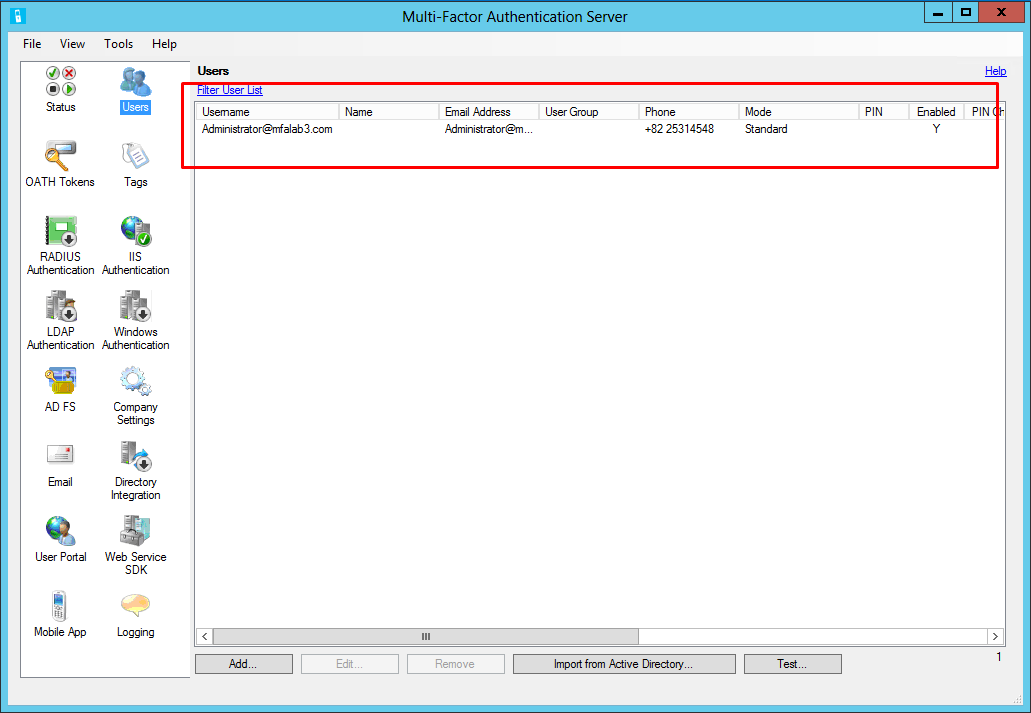This screenshot has width=1031, height=713.
Task: Click the scroll right arrow
Action: pyautogui.click(x=995, y=636)
